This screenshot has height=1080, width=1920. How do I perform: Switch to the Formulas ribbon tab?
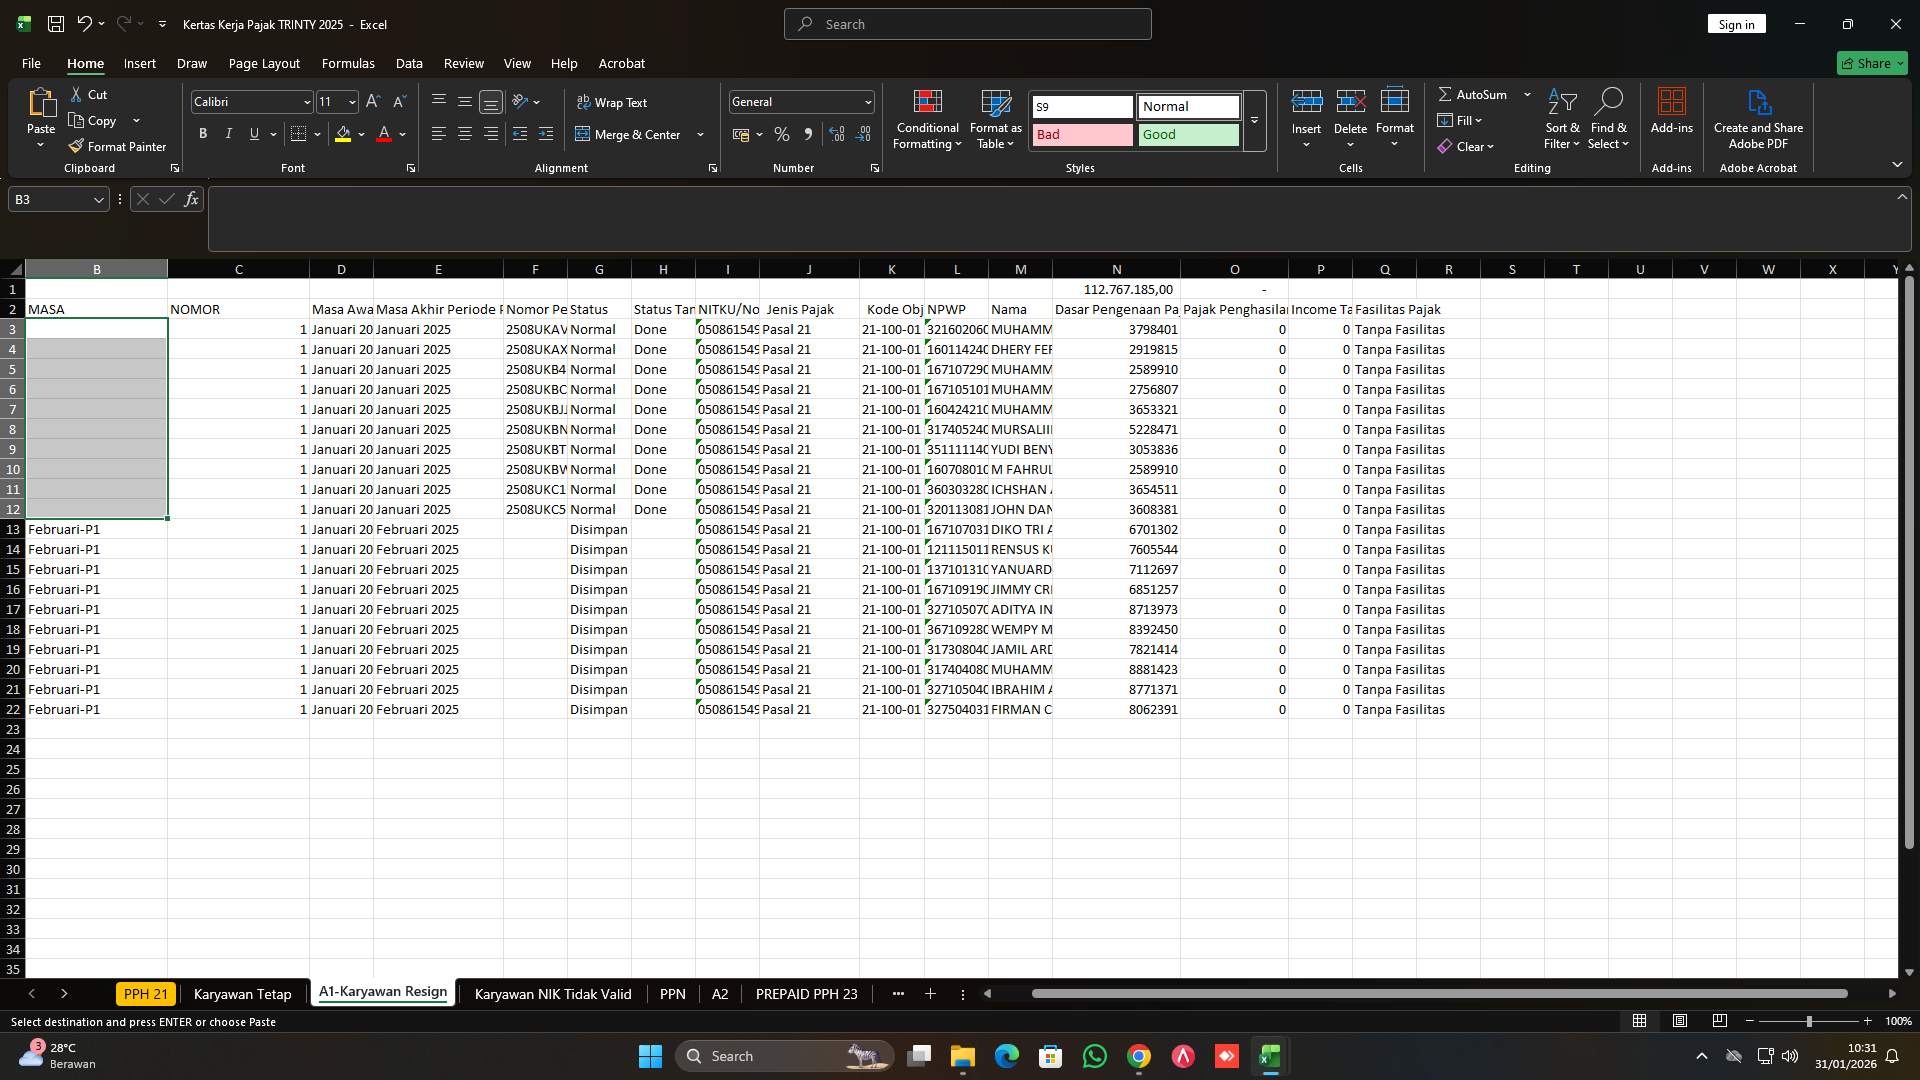[x=347, y=63]
